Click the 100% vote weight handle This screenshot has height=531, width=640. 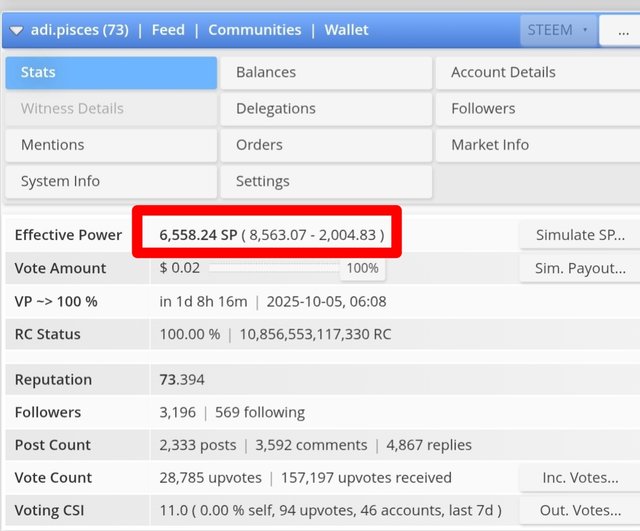(362, 269)
